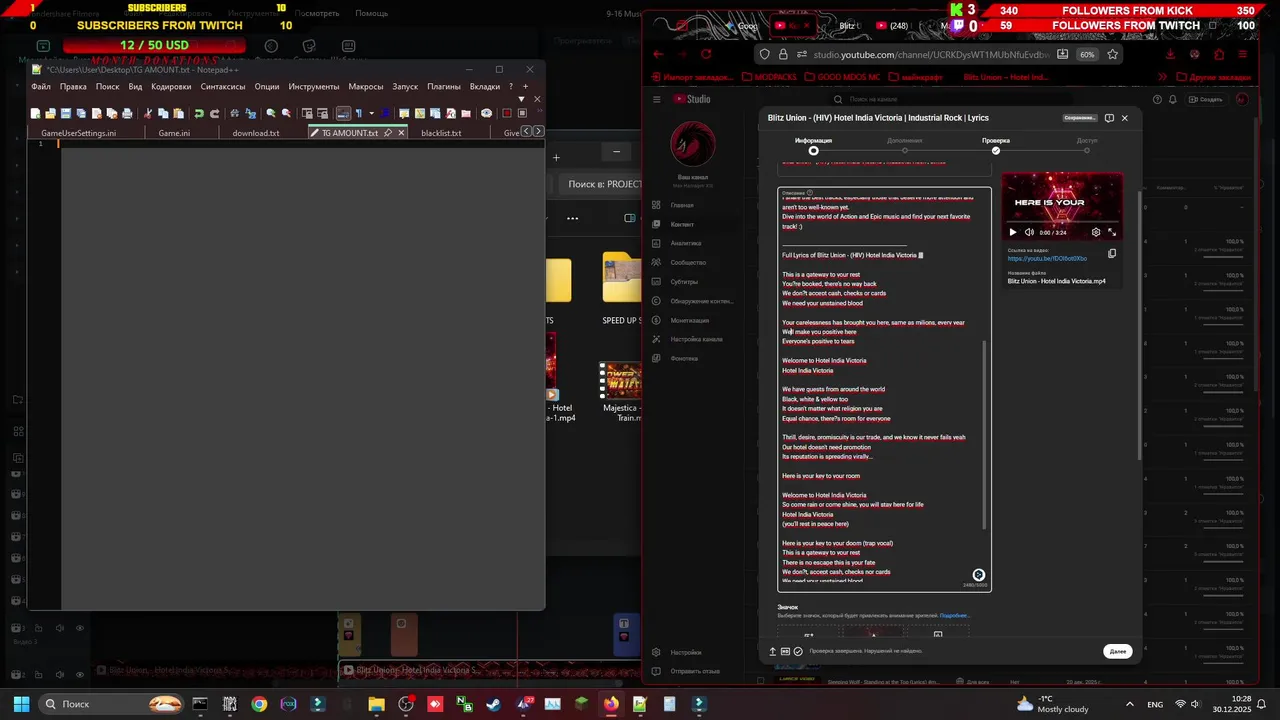Screen dimensions: 1280x720
Task: Select the Проверка step
Action: coord(996,145)
